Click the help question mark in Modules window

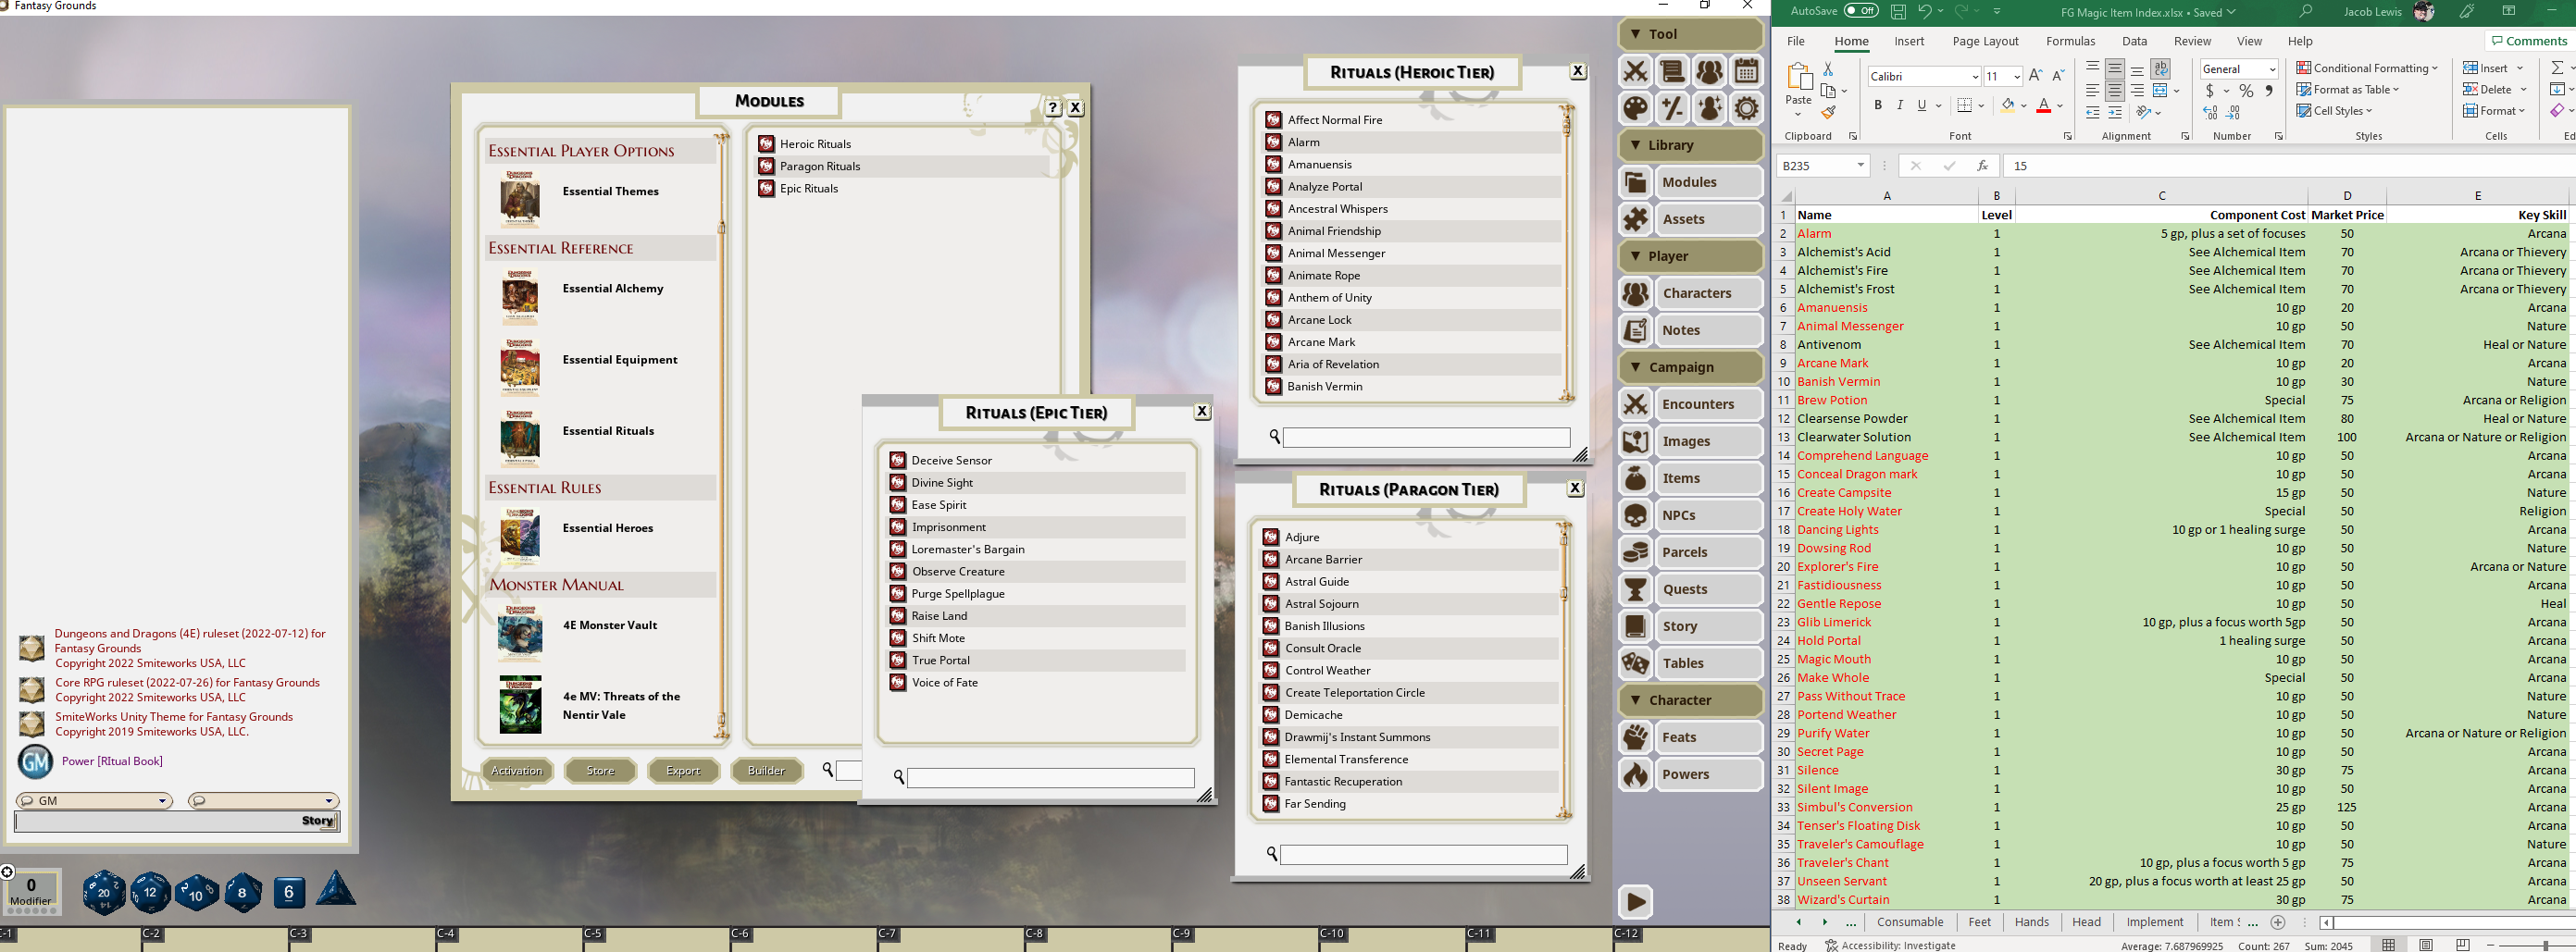point(1053,107)
